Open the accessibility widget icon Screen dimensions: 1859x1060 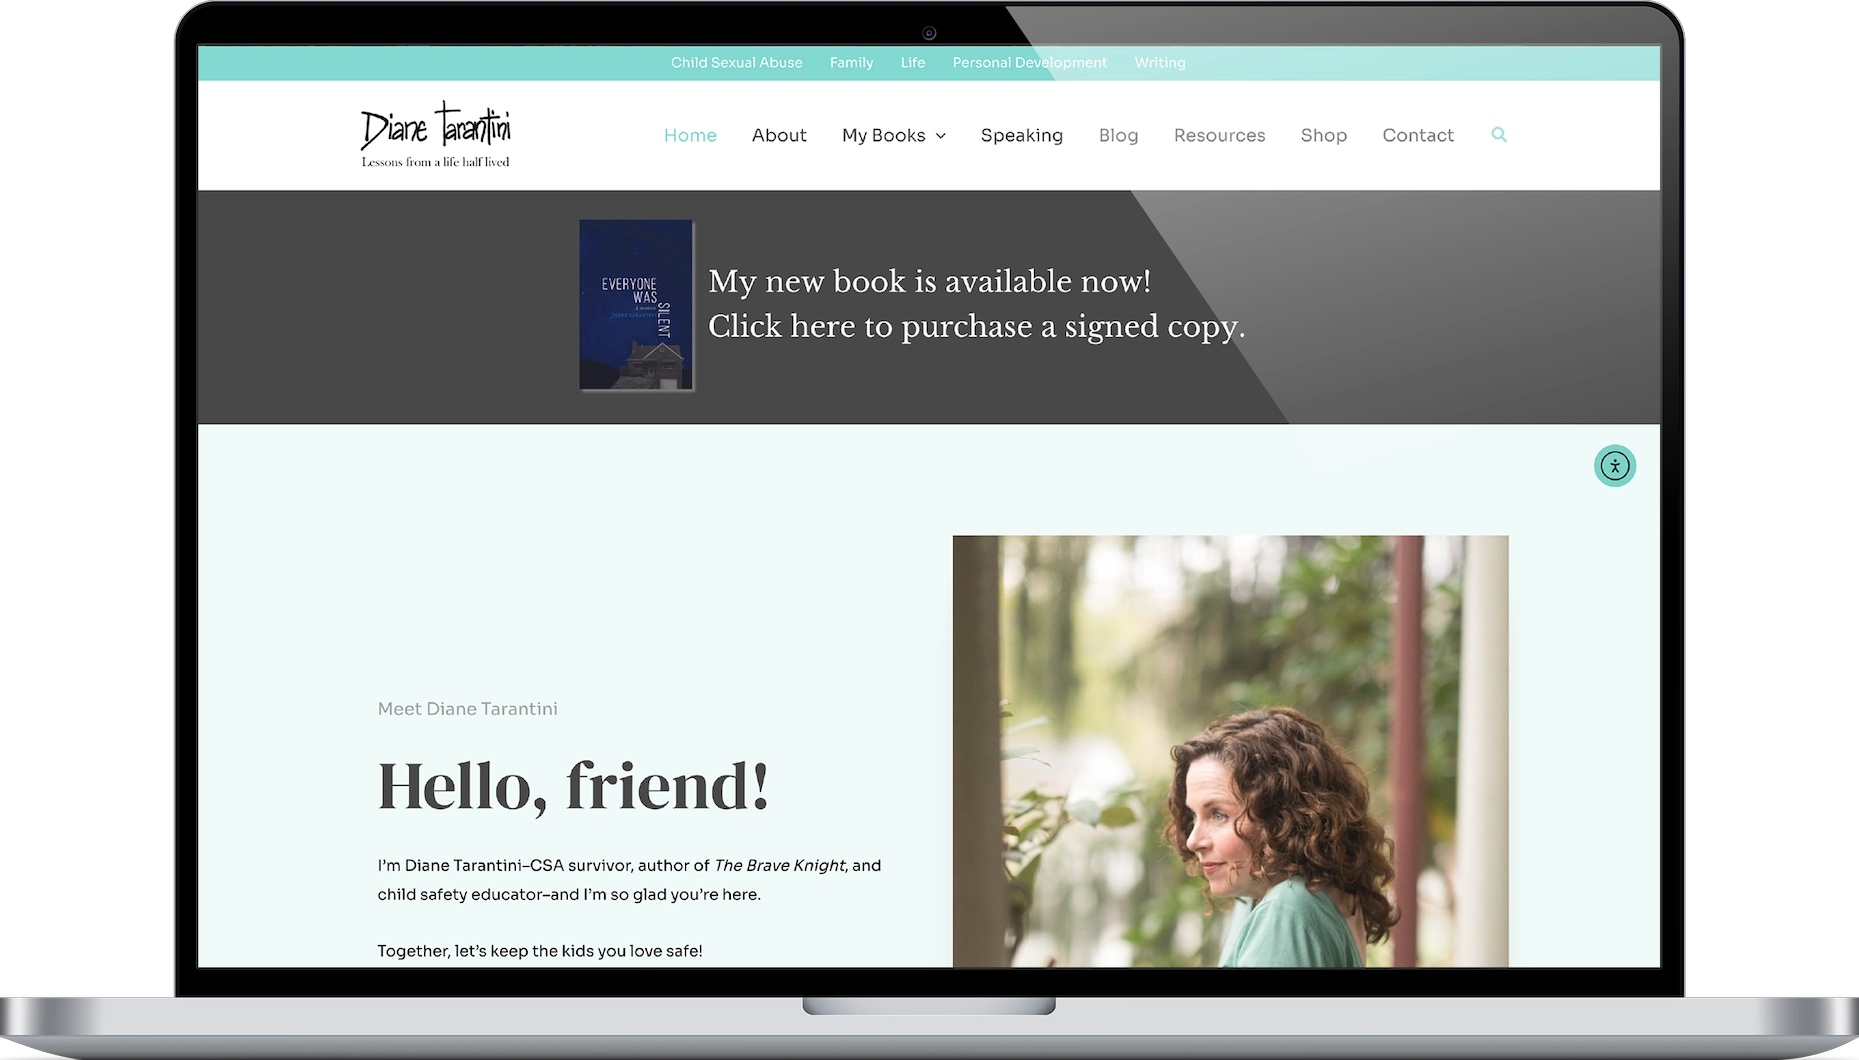pos(1614,466)
